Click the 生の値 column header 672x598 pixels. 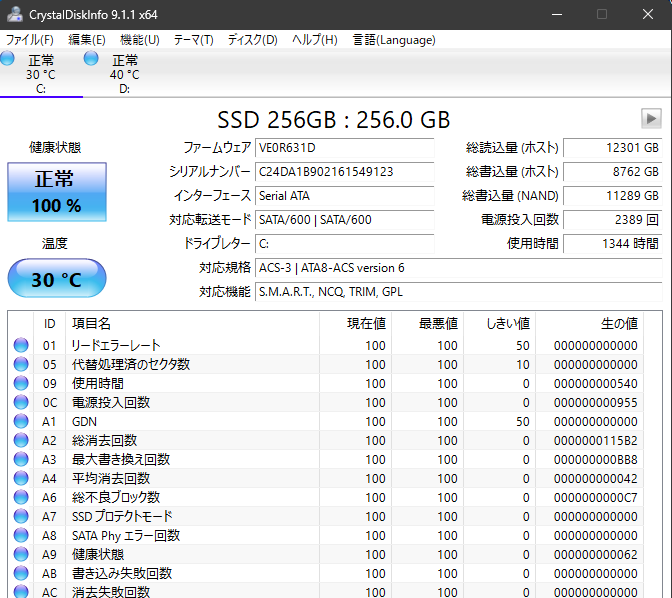tap(589, 324)
